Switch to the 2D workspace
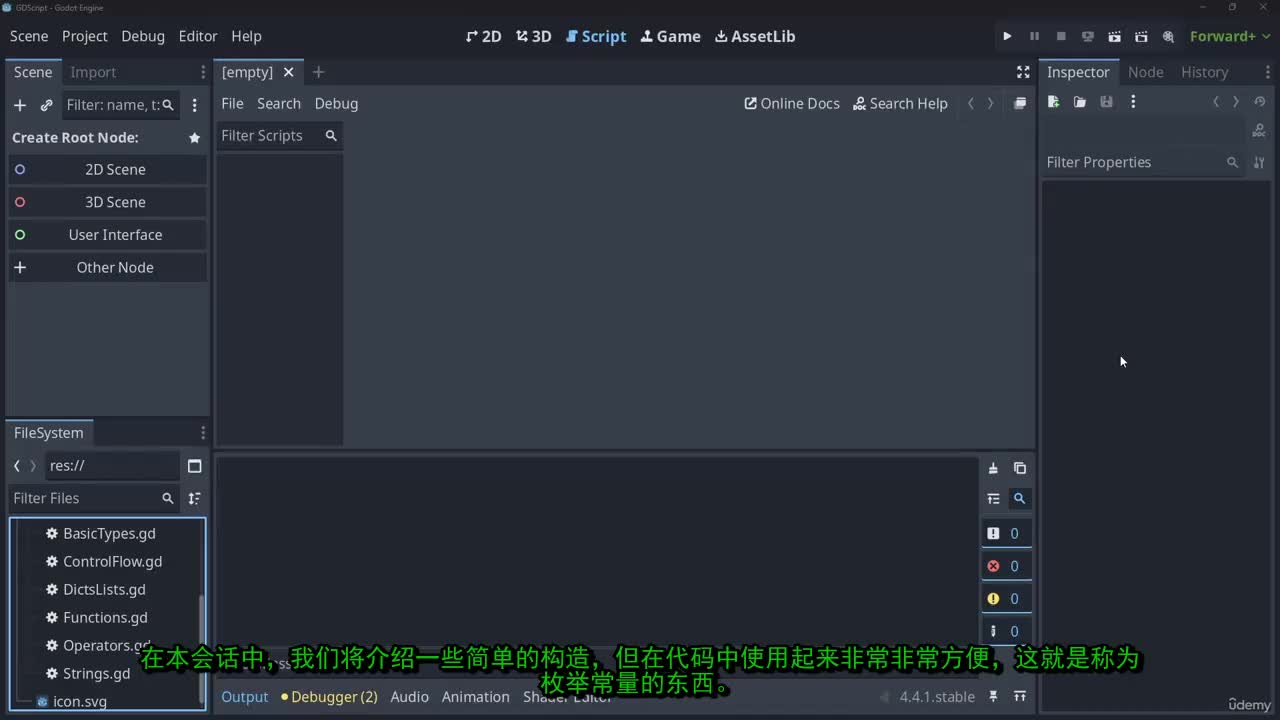The height and width of the screenshot is (720, 1280). coord(484,36)
